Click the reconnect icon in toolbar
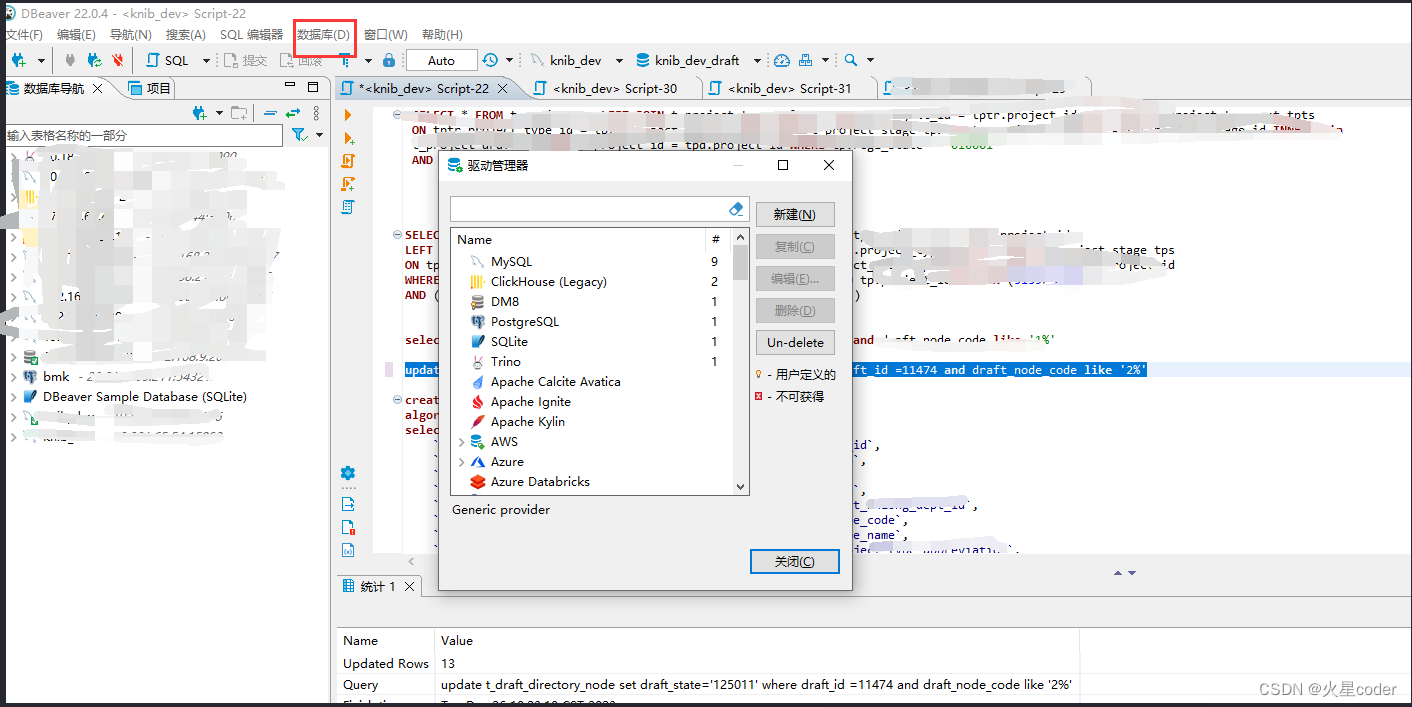This screenshot has width=1412, height=707. point(94,60)
